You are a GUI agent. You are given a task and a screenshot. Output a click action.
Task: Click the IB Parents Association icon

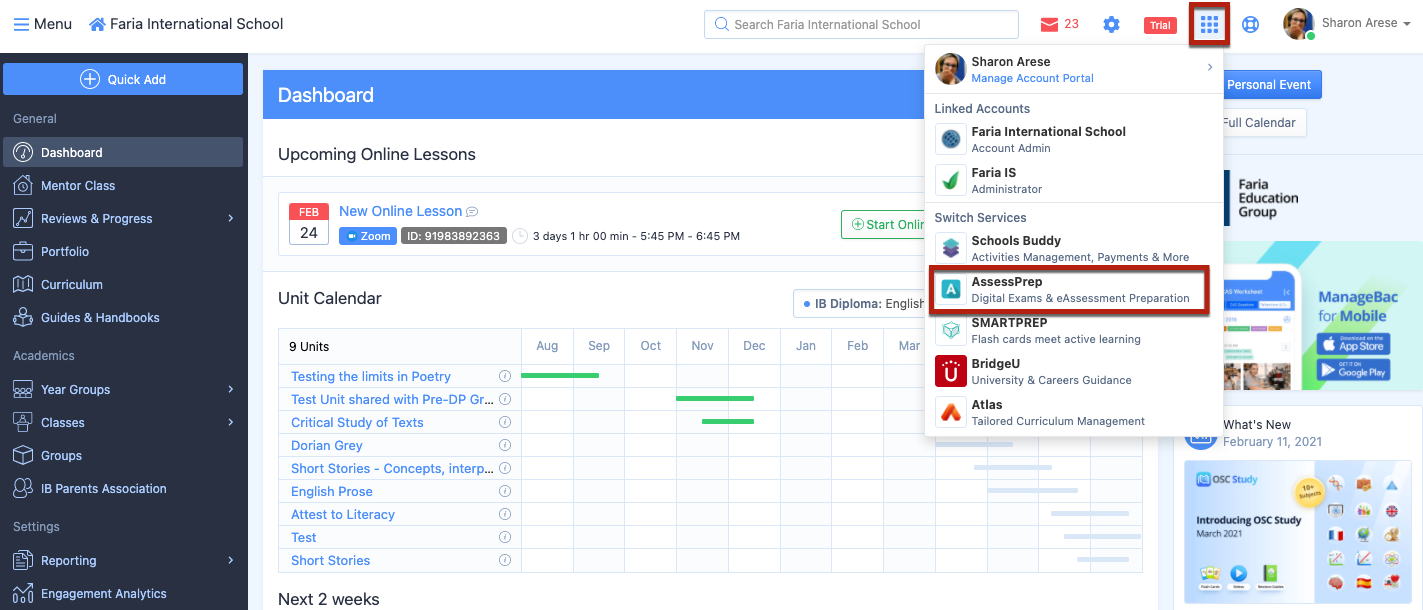[x=23, y=488]
